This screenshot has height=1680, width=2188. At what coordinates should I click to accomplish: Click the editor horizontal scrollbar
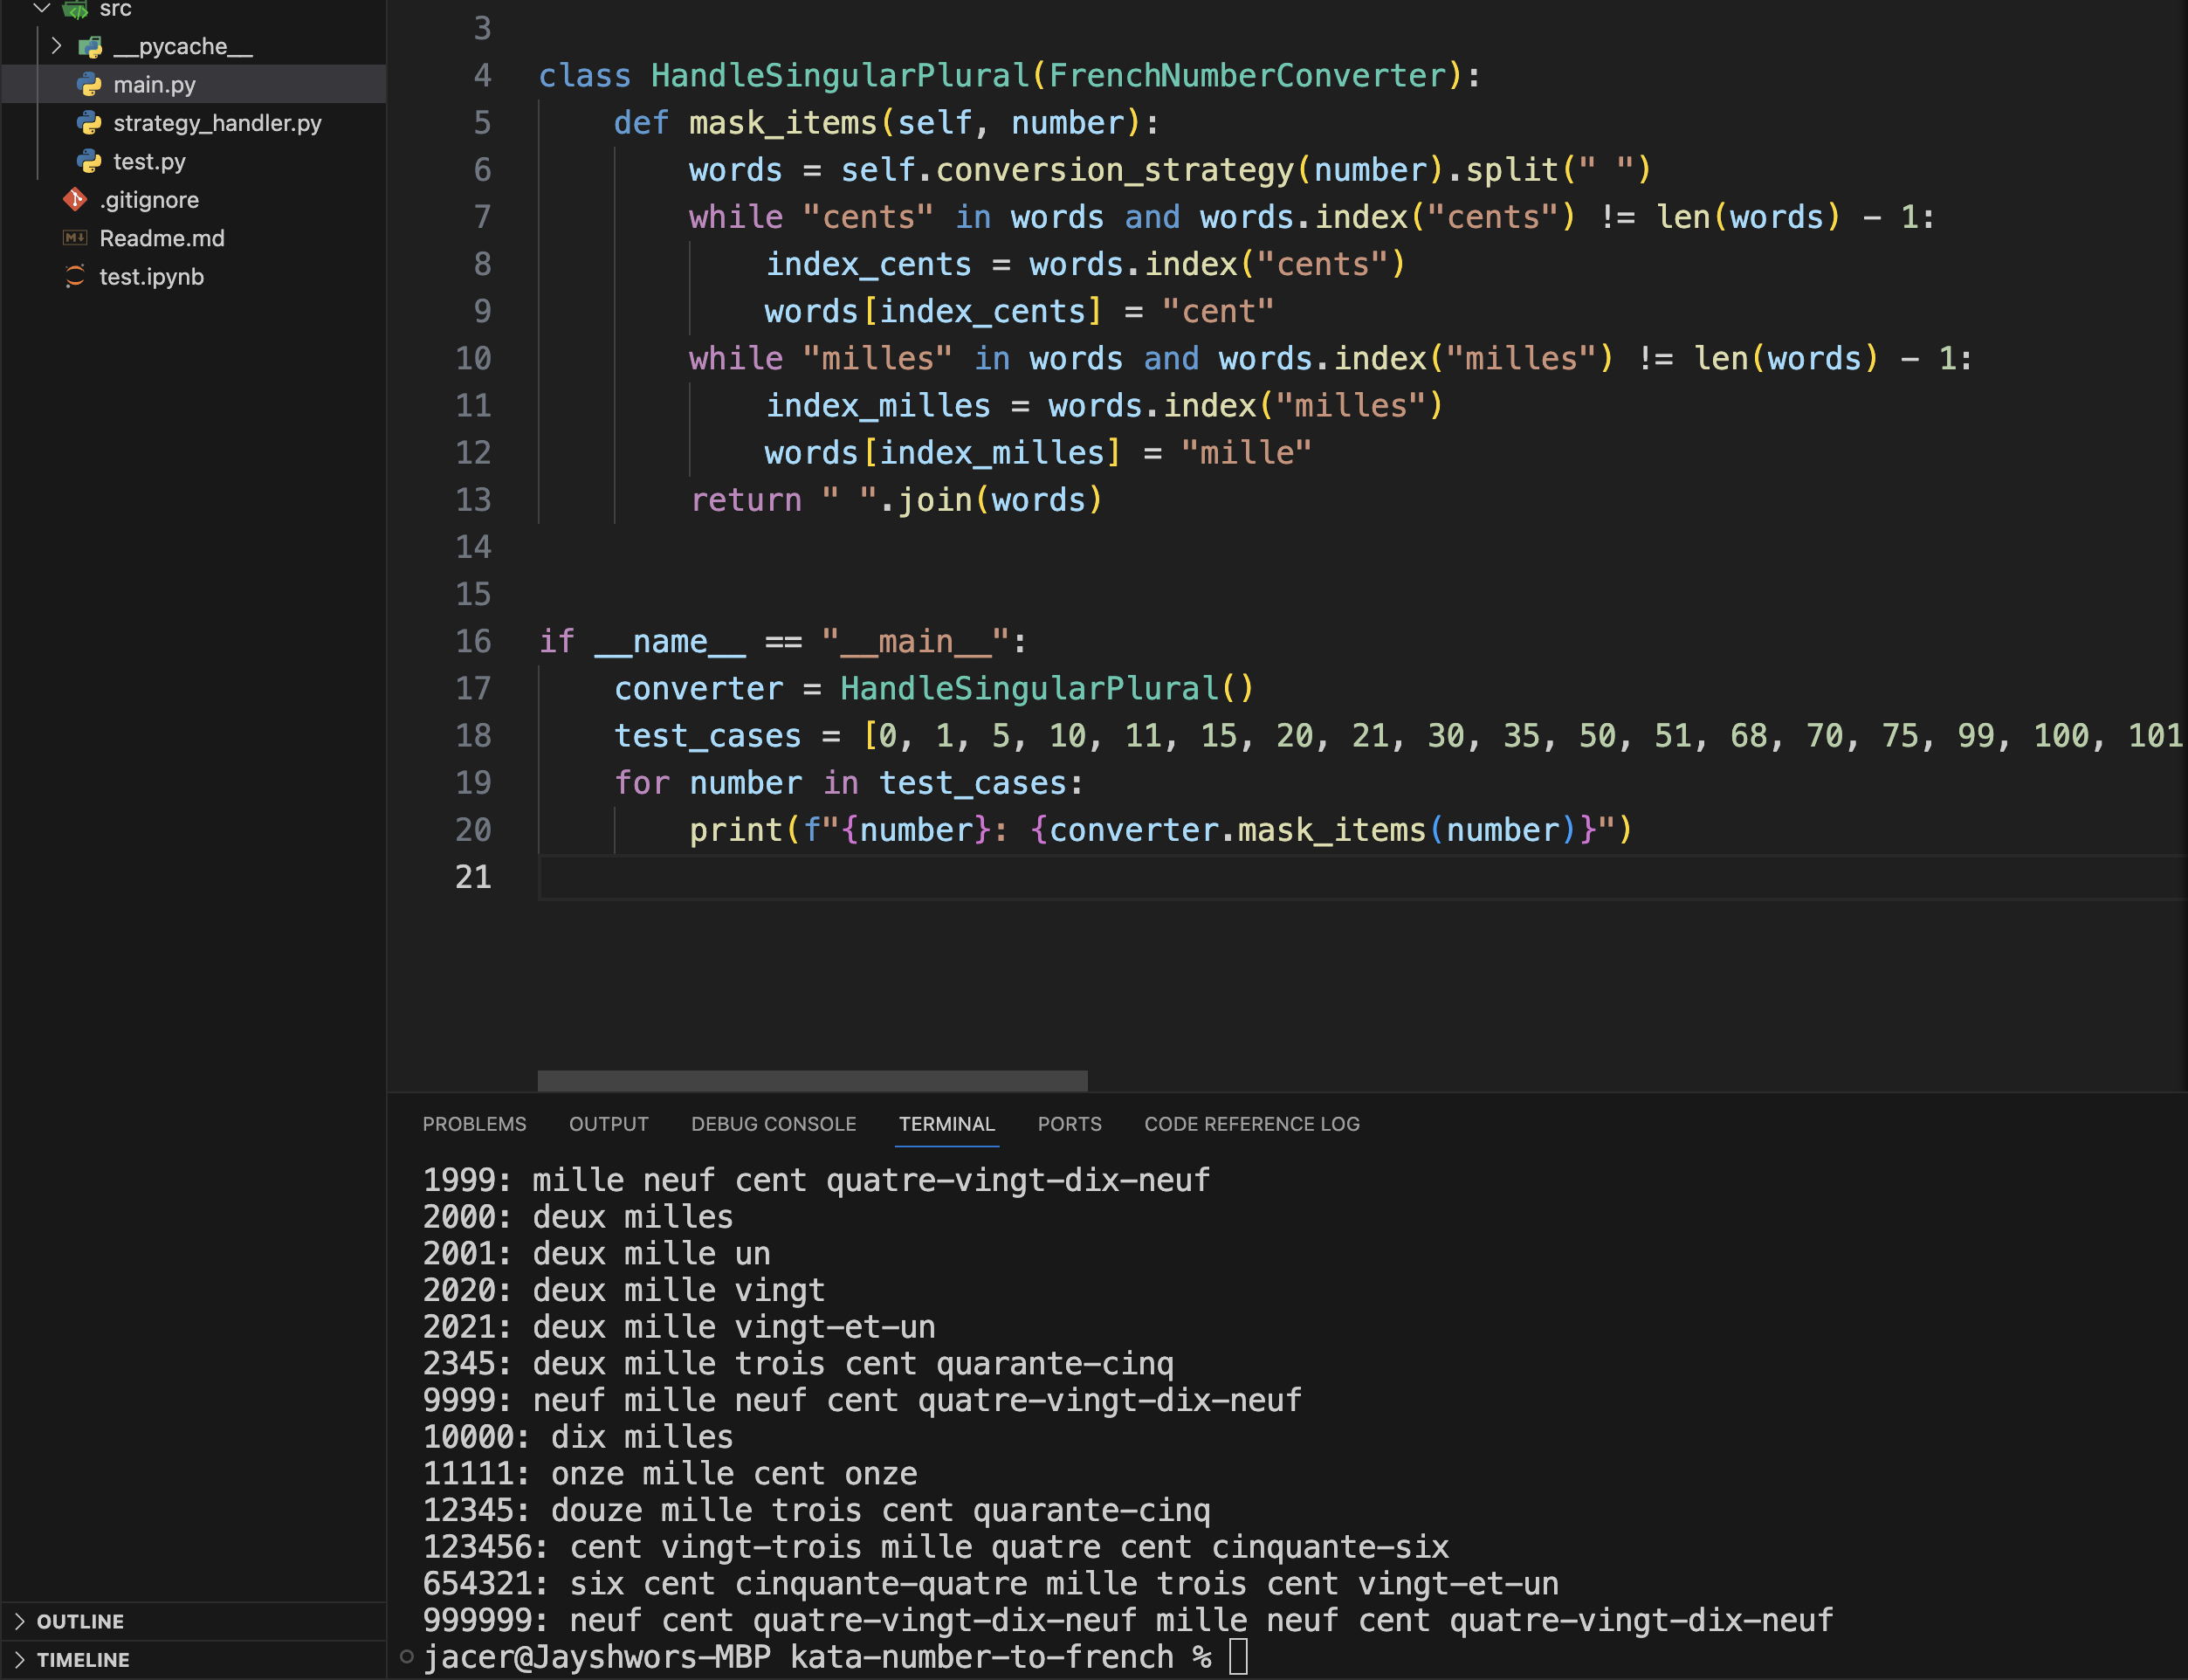(x=812, y=1080)
